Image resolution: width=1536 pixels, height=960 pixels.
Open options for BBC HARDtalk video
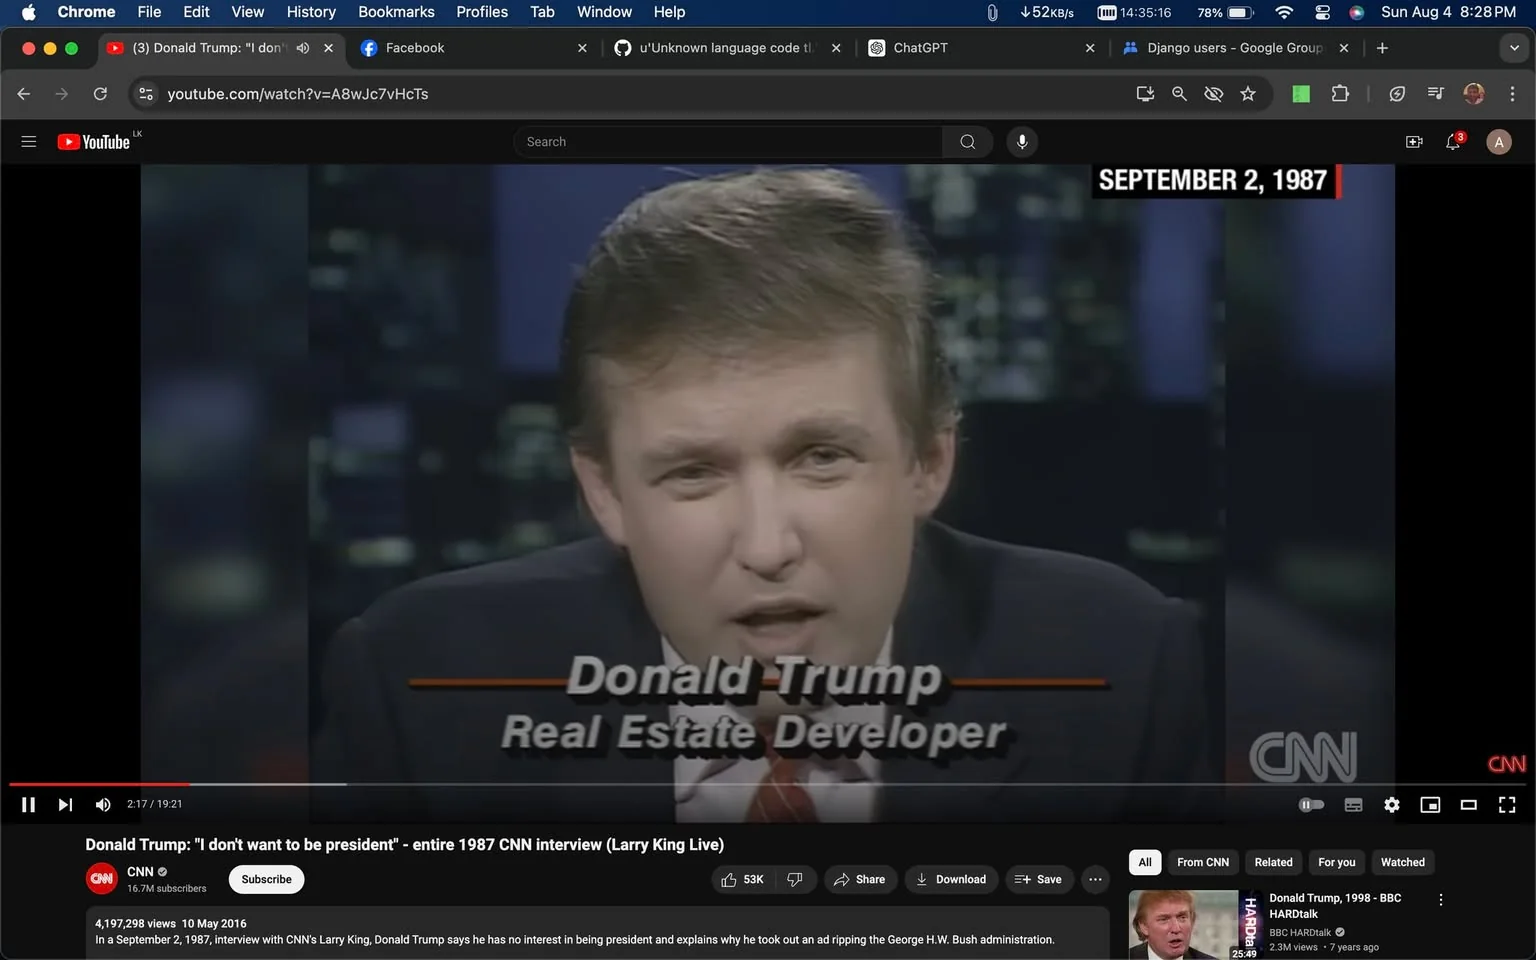point(1441,900)
